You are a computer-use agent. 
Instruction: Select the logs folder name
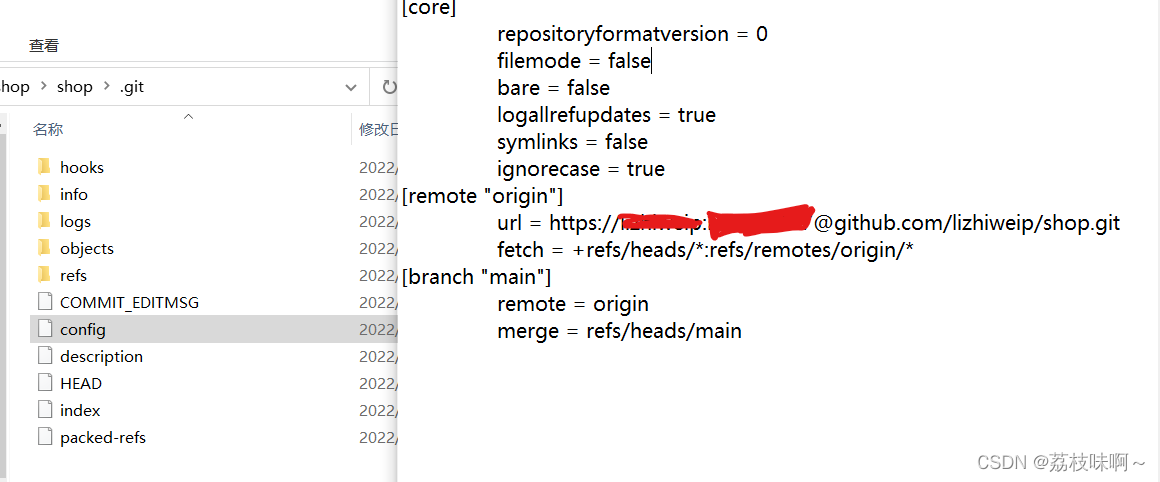pyautogui.click(x=75, y=221)
